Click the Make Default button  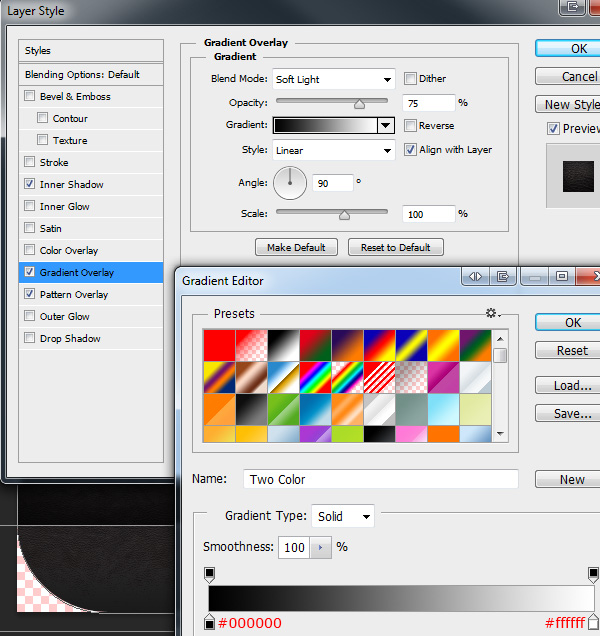click(x=296, y=247)
